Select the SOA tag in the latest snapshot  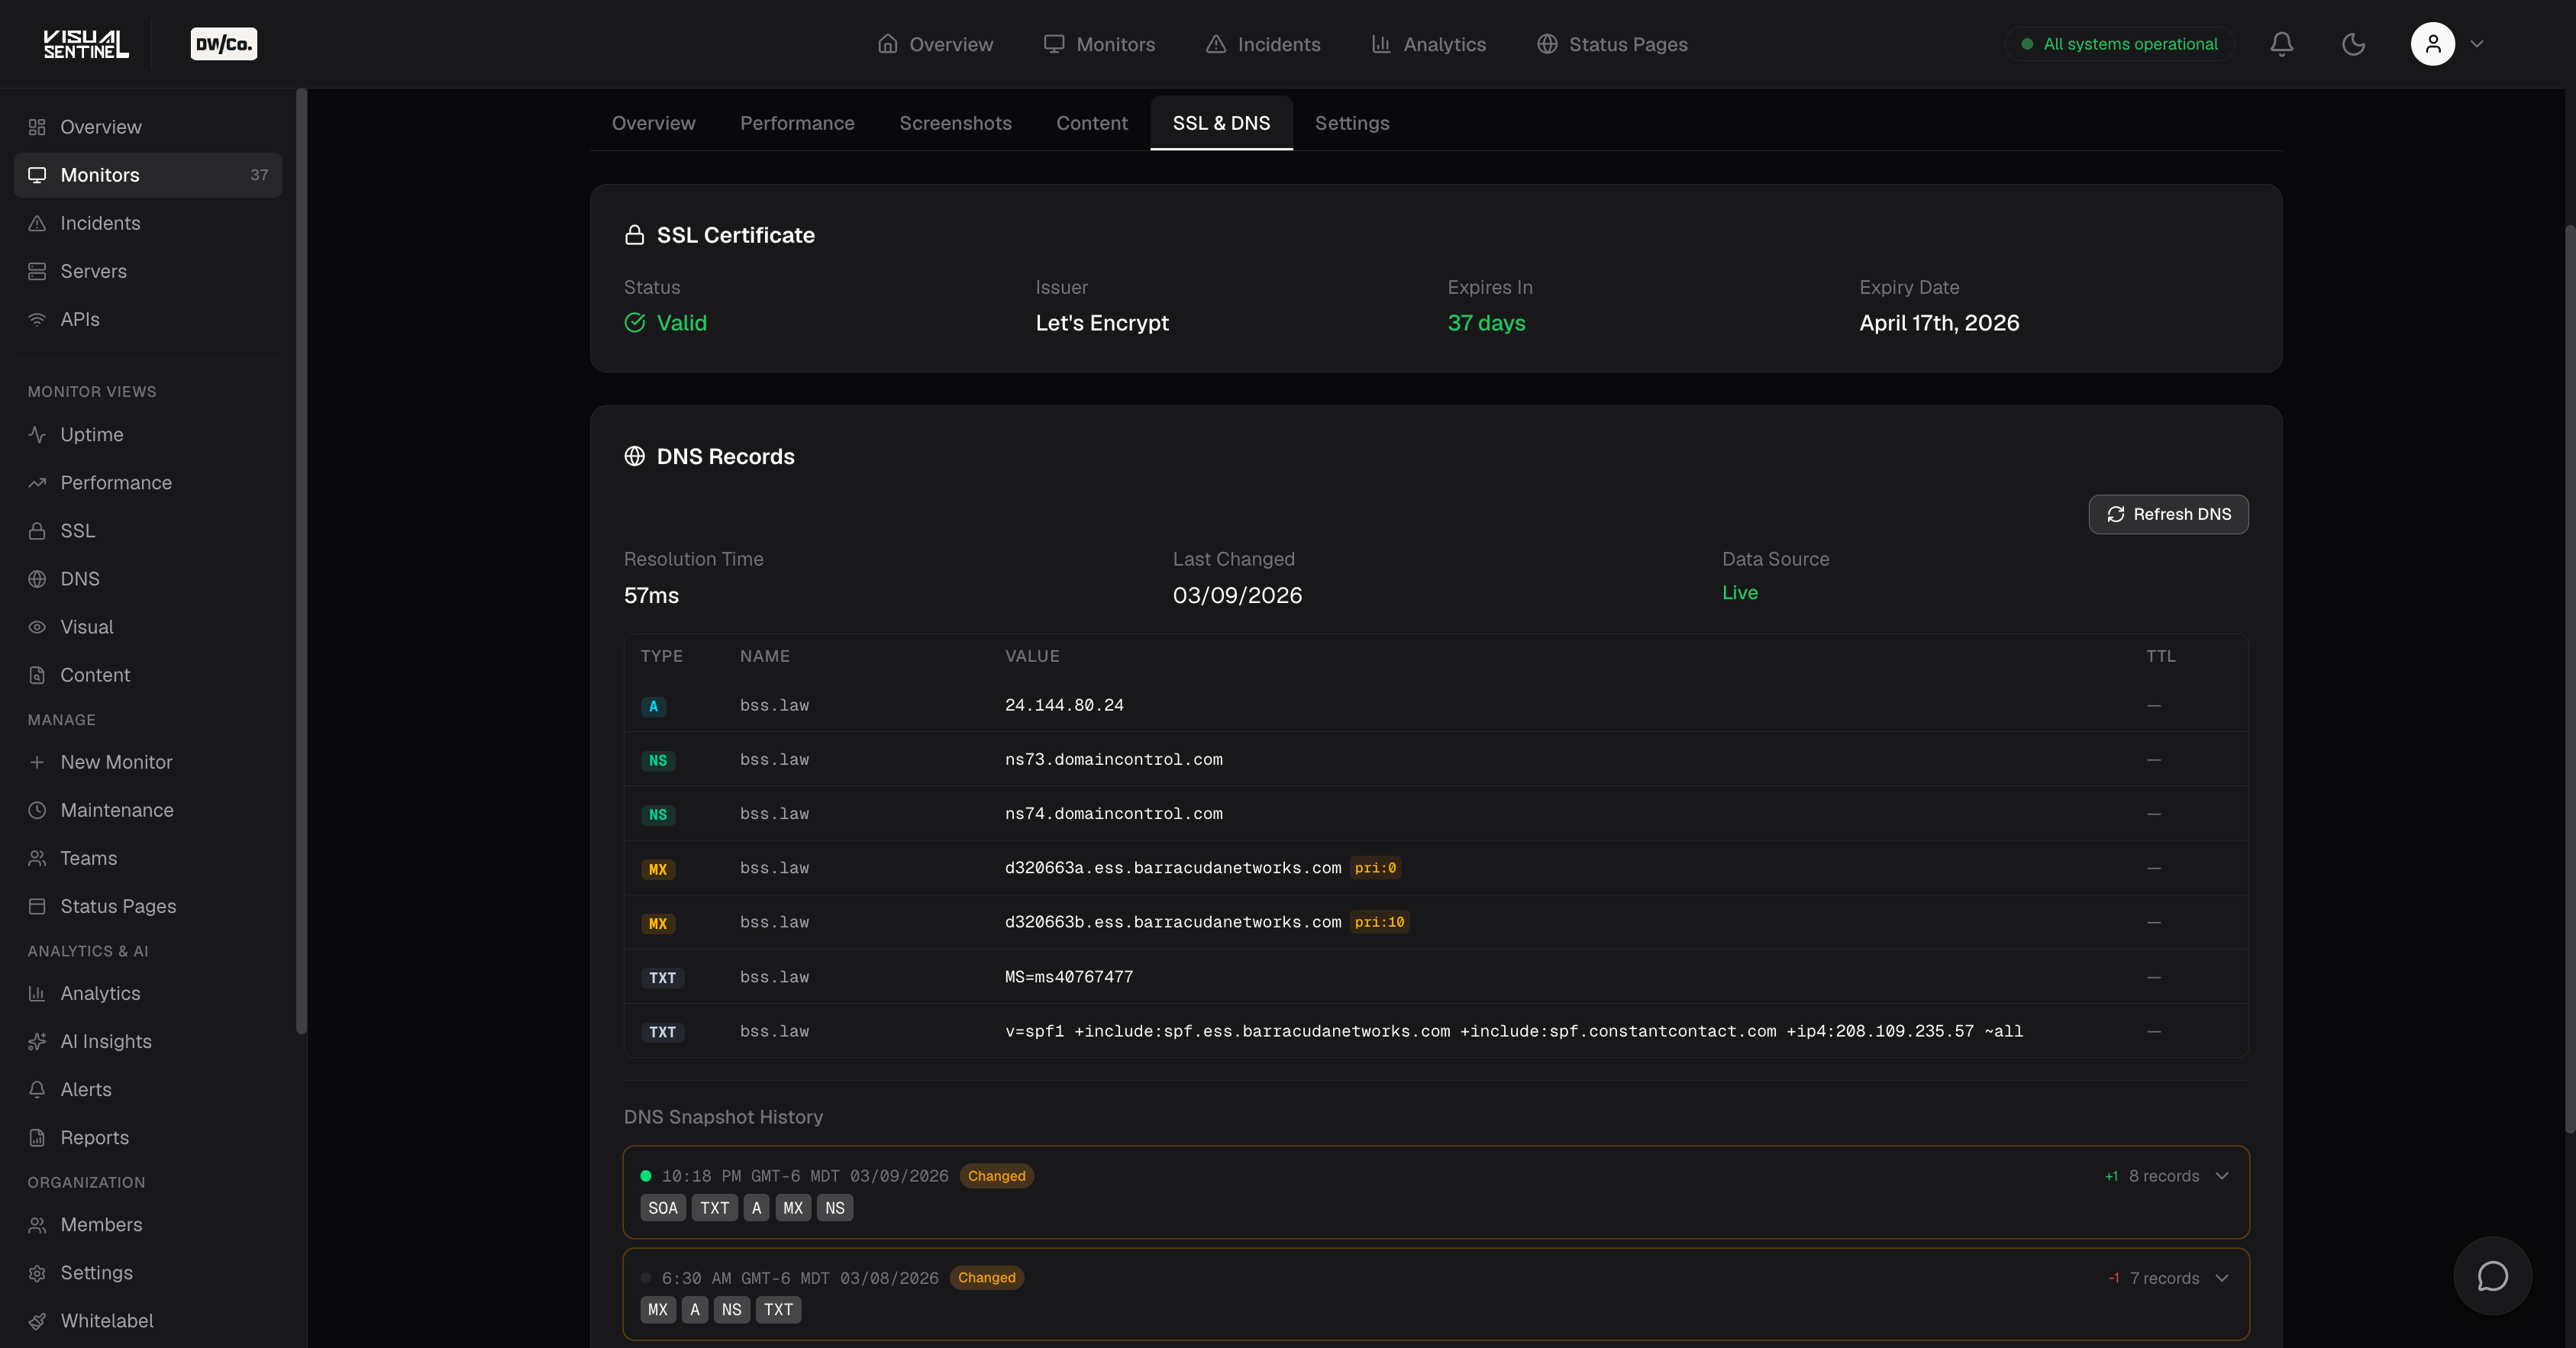(662, 1208)
